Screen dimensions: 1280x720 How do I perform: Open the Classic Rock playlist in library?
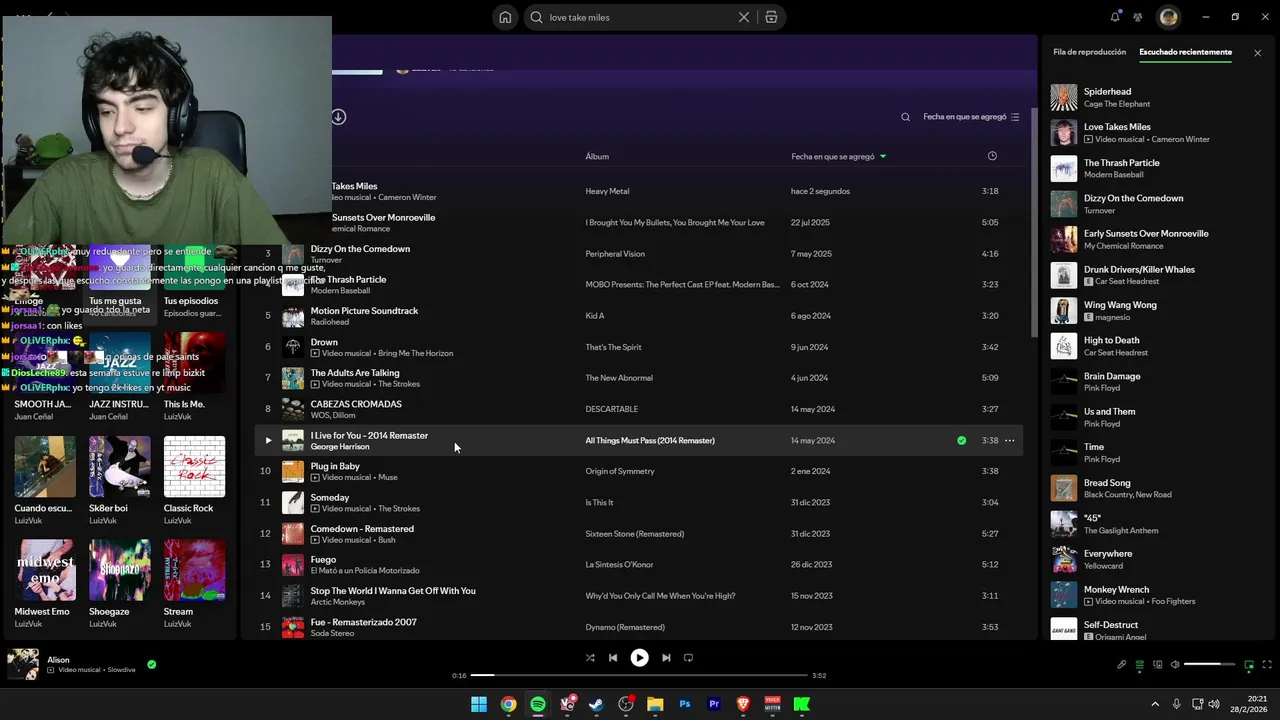pos(194,481)
